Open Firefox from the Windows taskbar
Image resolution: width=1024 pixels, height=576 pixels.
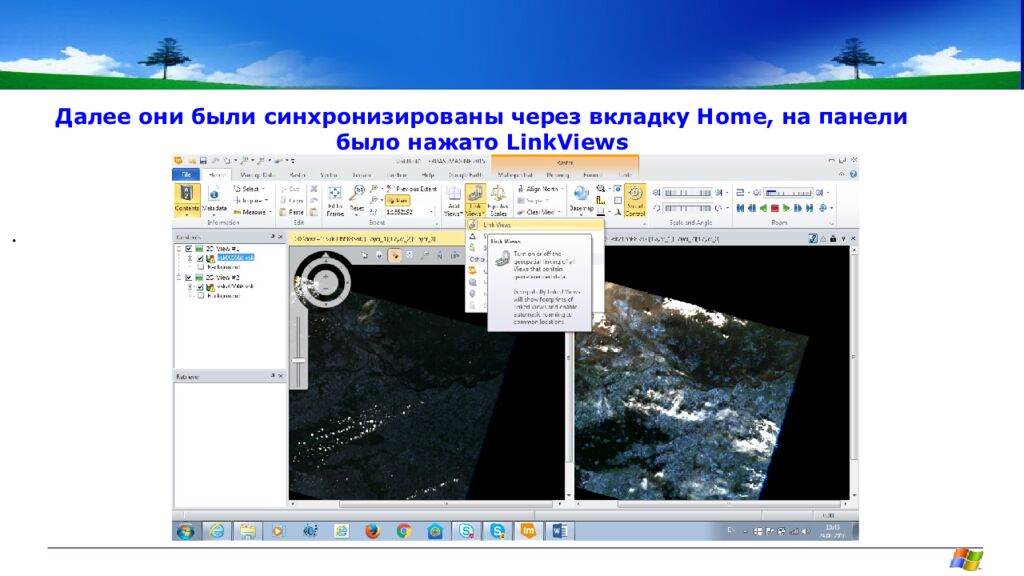pos(372,531)
